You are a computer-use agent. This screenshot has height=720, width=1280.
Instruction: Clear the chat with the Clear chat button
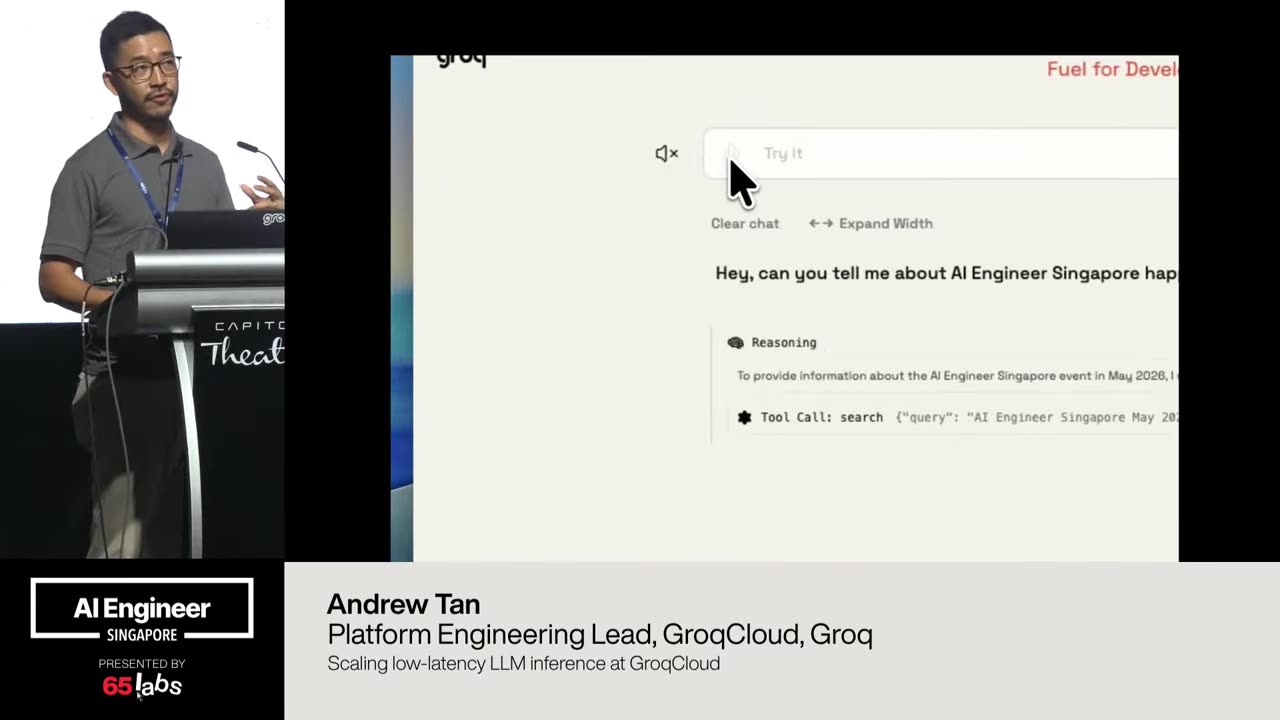745,223
